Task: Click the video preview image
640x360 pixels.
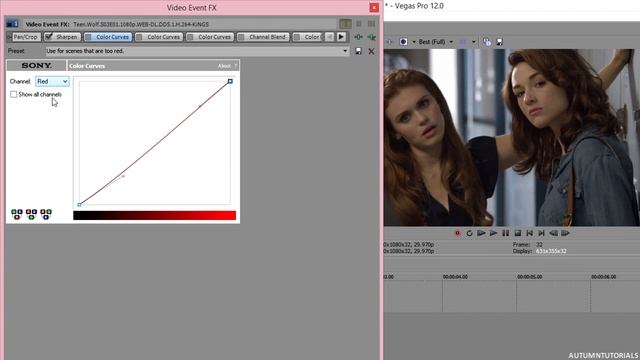Action: tap(511, 137)
